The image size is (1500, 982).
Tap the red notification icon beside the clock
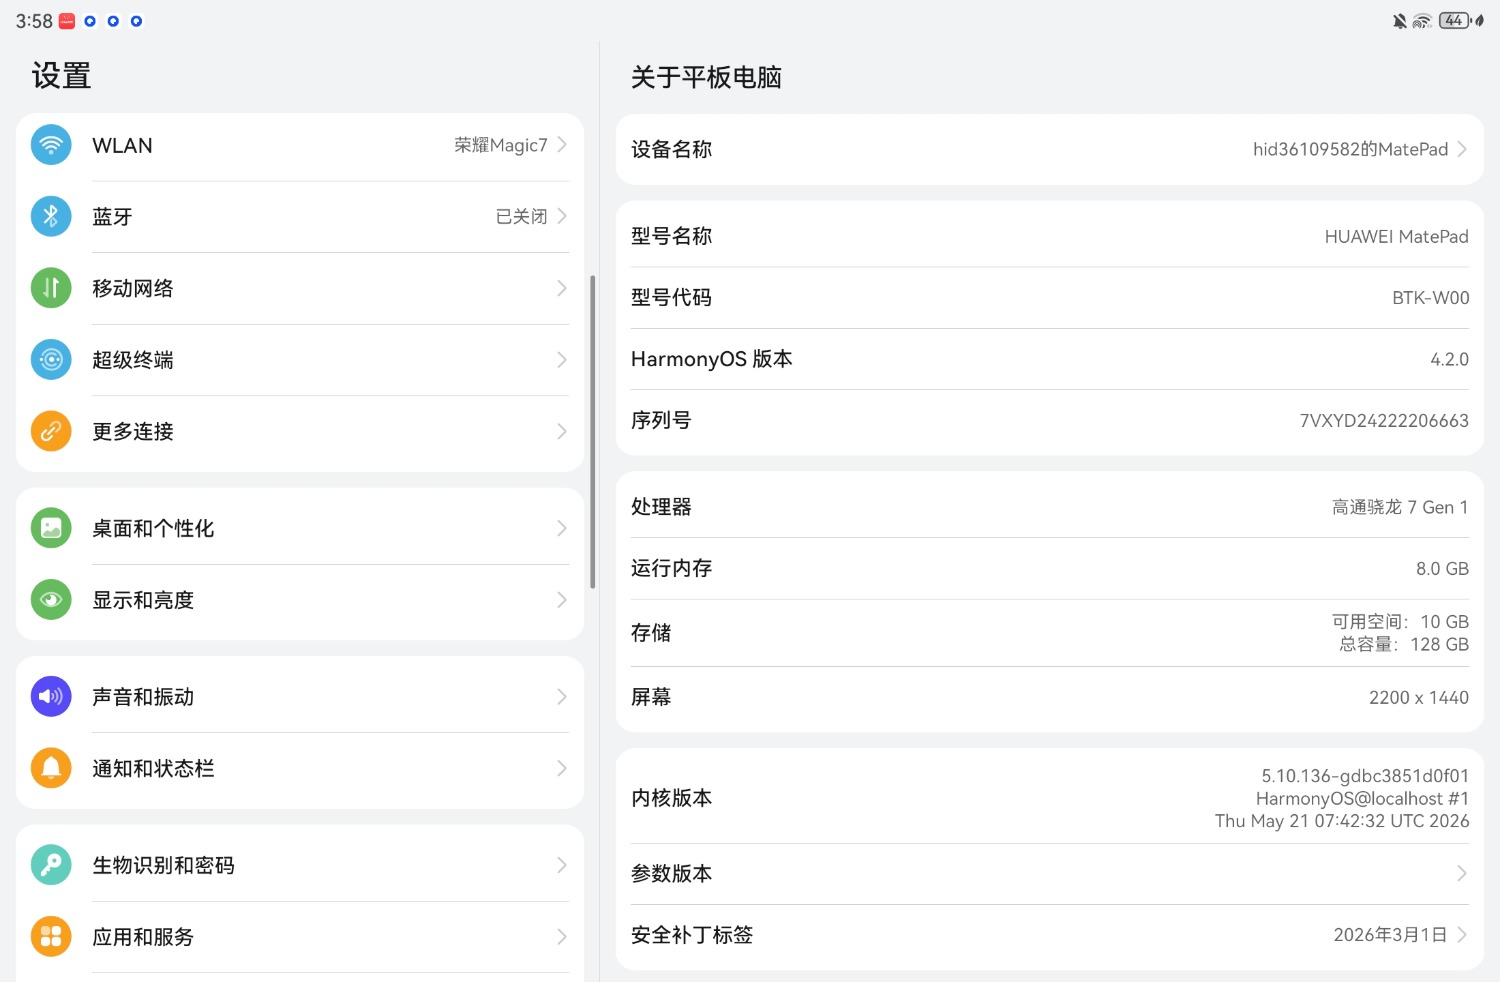[x=67, y=21]
